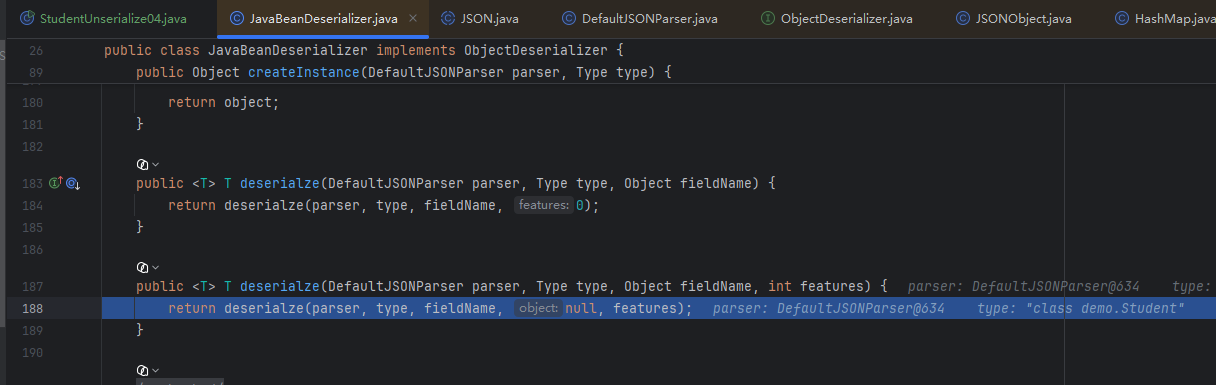Click the interface icon on ObjectDeserializer.java tab
1216x385 pixels.
[x=767, y=18]
